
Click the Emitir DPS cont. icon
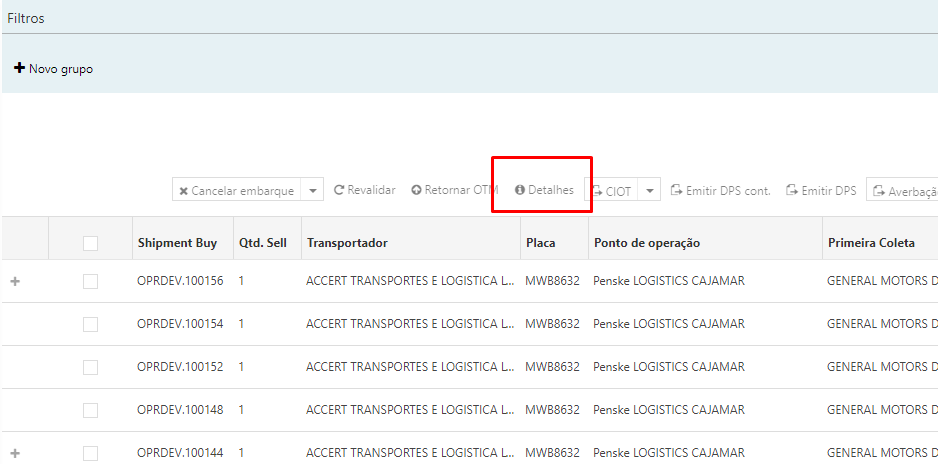pos(676,190)
